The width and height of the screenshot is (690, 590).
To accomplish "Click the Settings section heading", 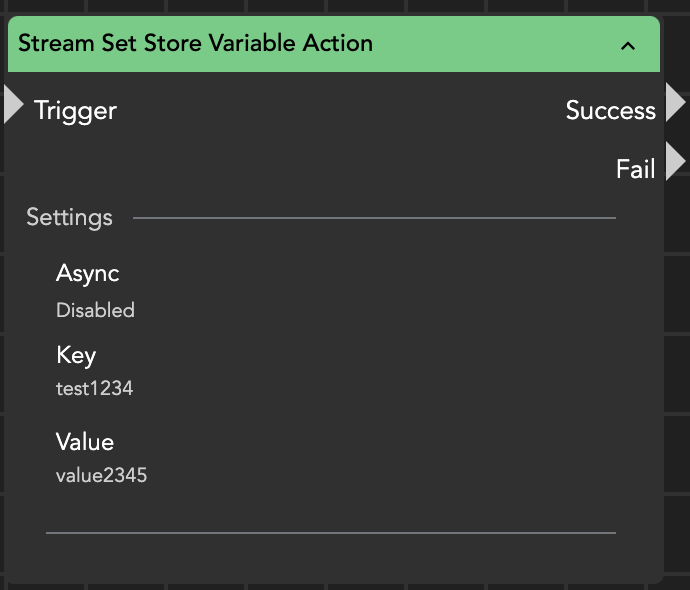I will click(69, 217).
